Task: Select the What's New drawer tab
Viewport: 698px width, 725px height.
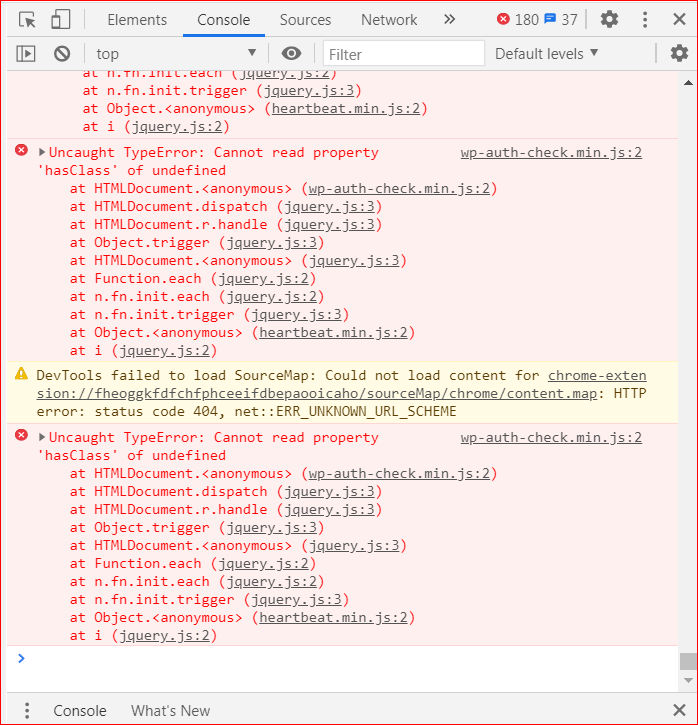Action: click(x=171, y=711)
